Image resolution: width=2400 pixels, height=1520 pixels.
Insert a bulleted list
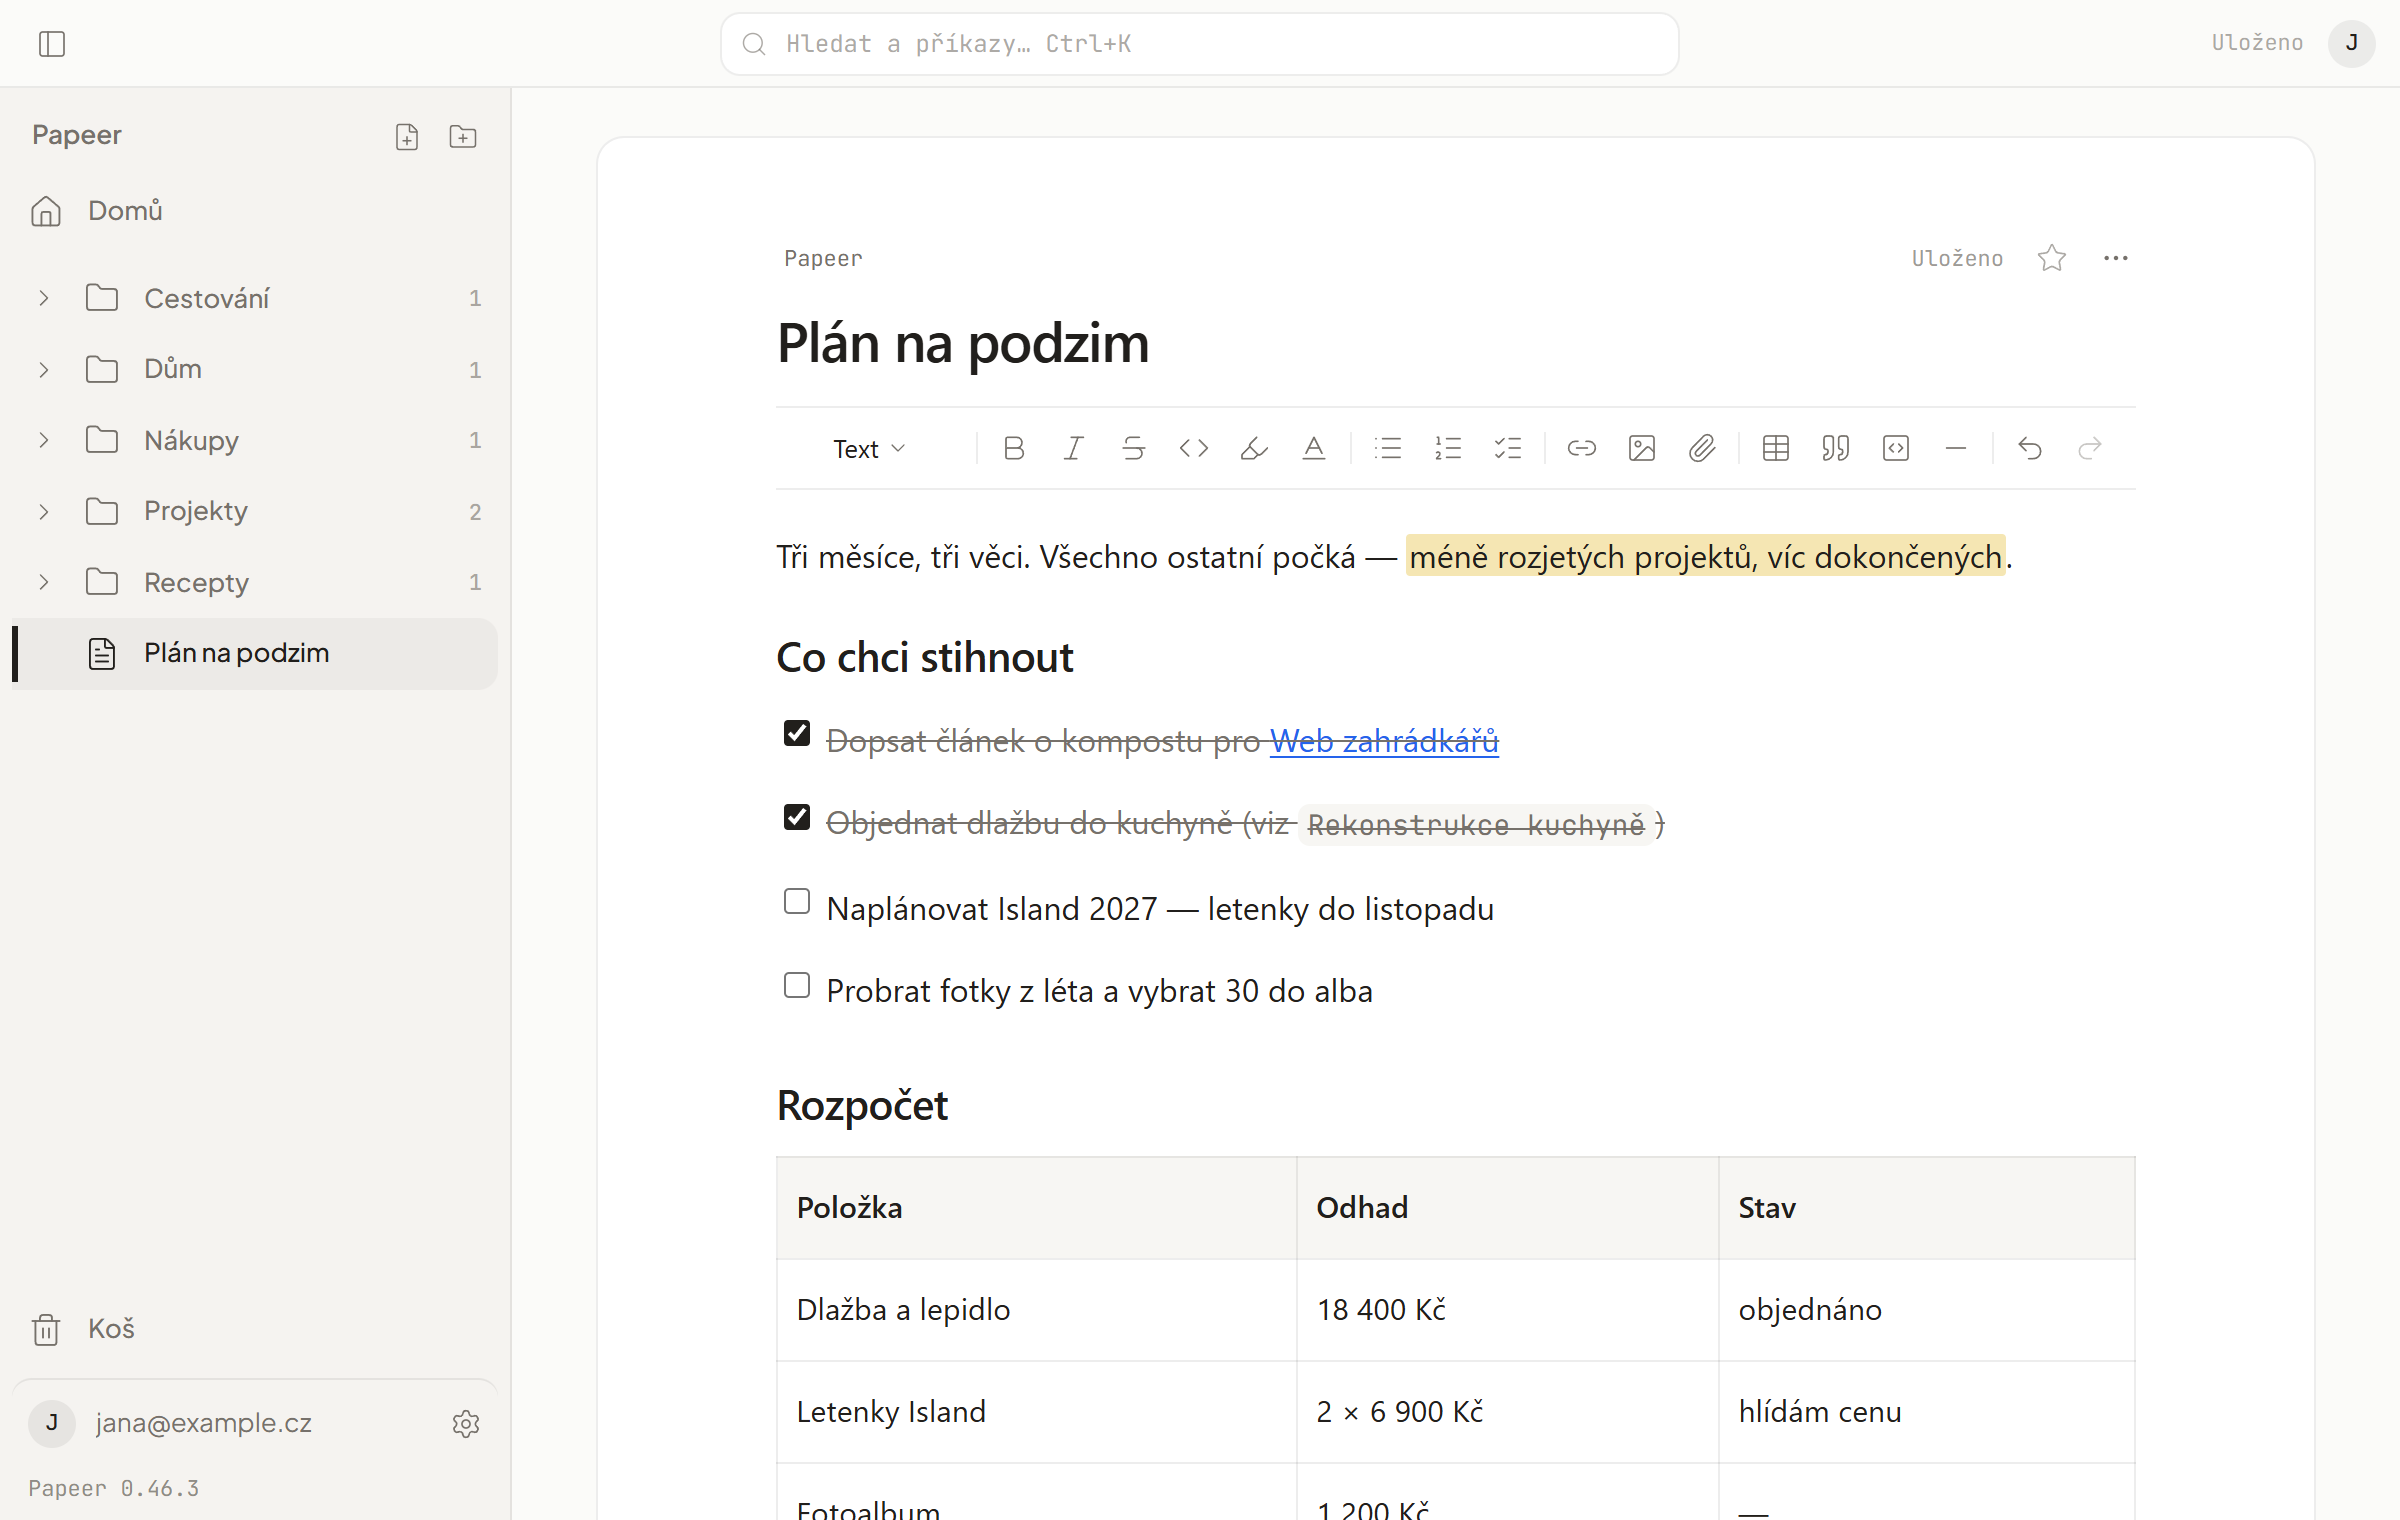tap(1388, 449)
